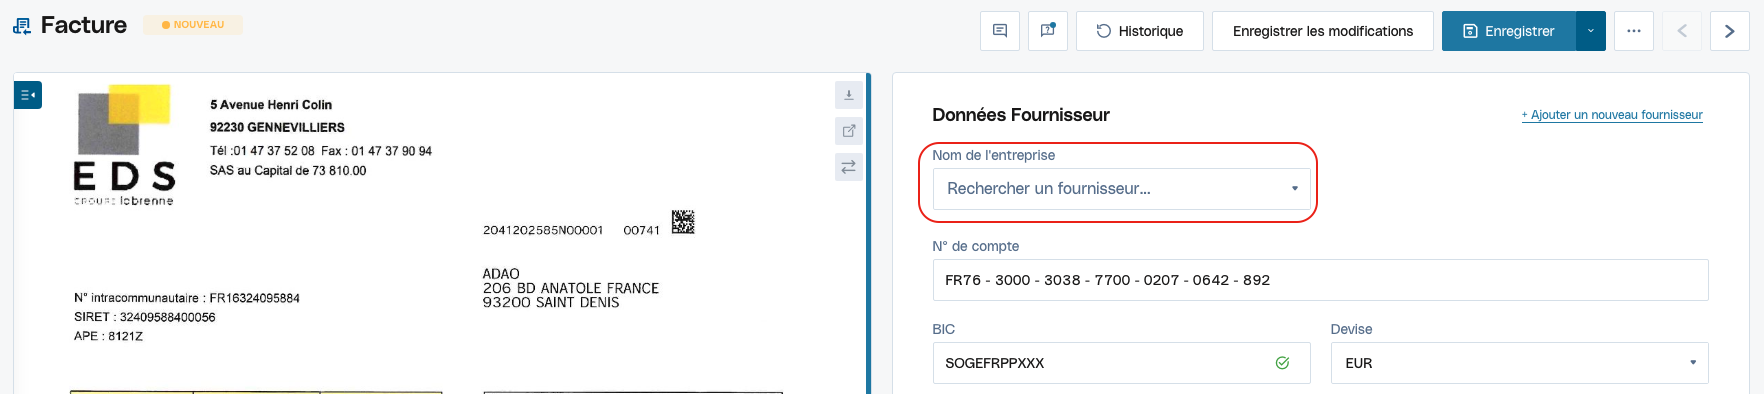Click Enregistrer les modifications
1764x394 pixels.
1323,31
